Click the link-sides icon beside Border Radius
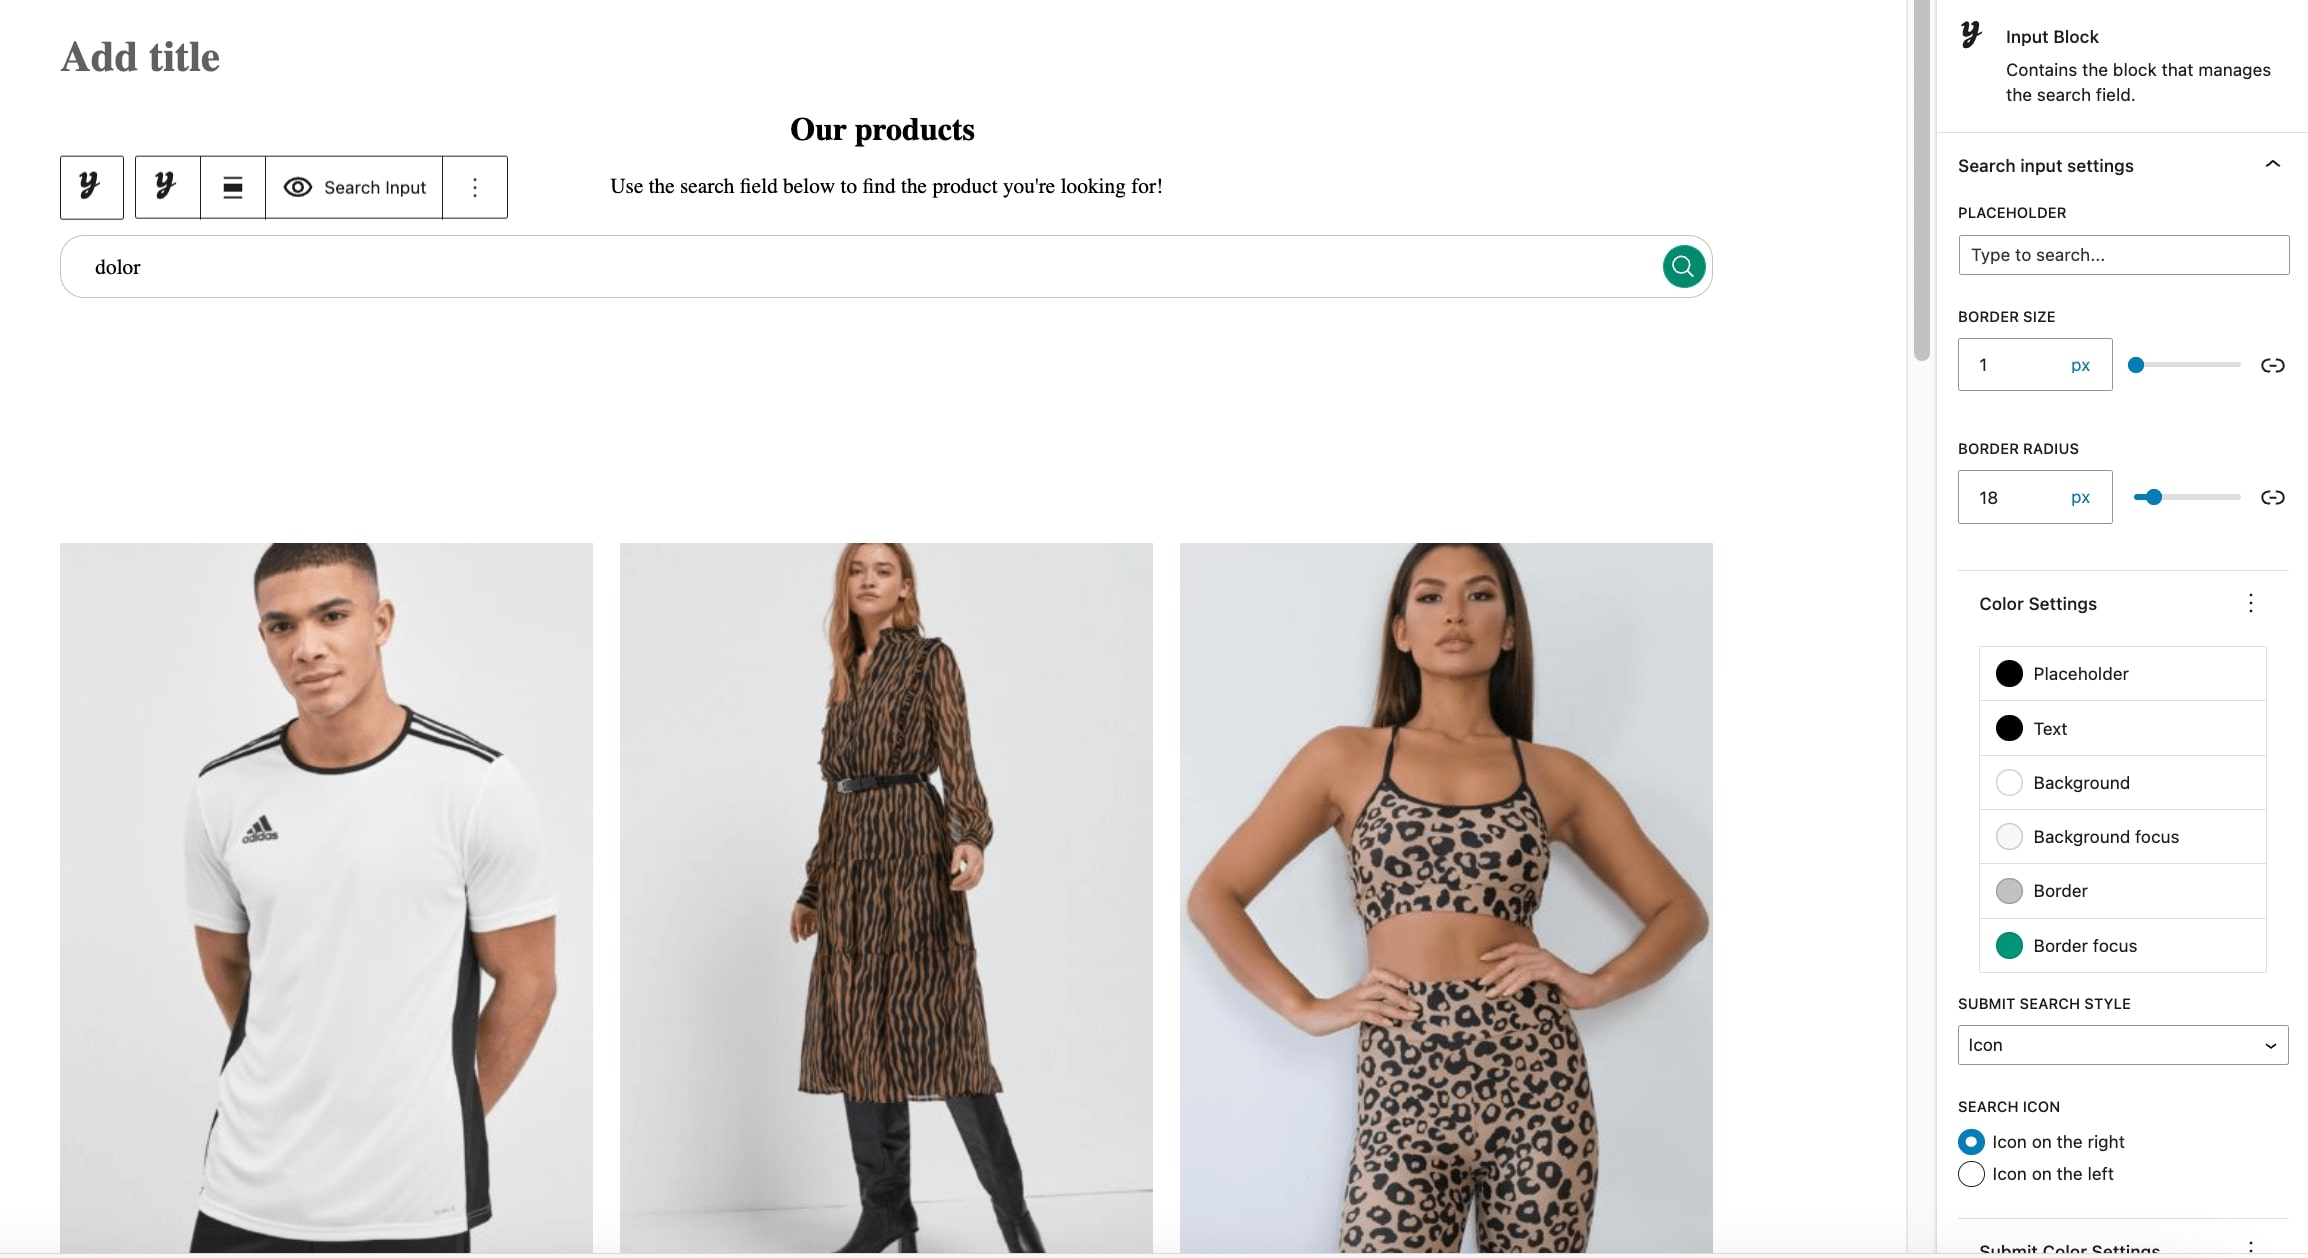Image resolution: width=2308 pixels, height=1258 pixels. pos(2272,497)
